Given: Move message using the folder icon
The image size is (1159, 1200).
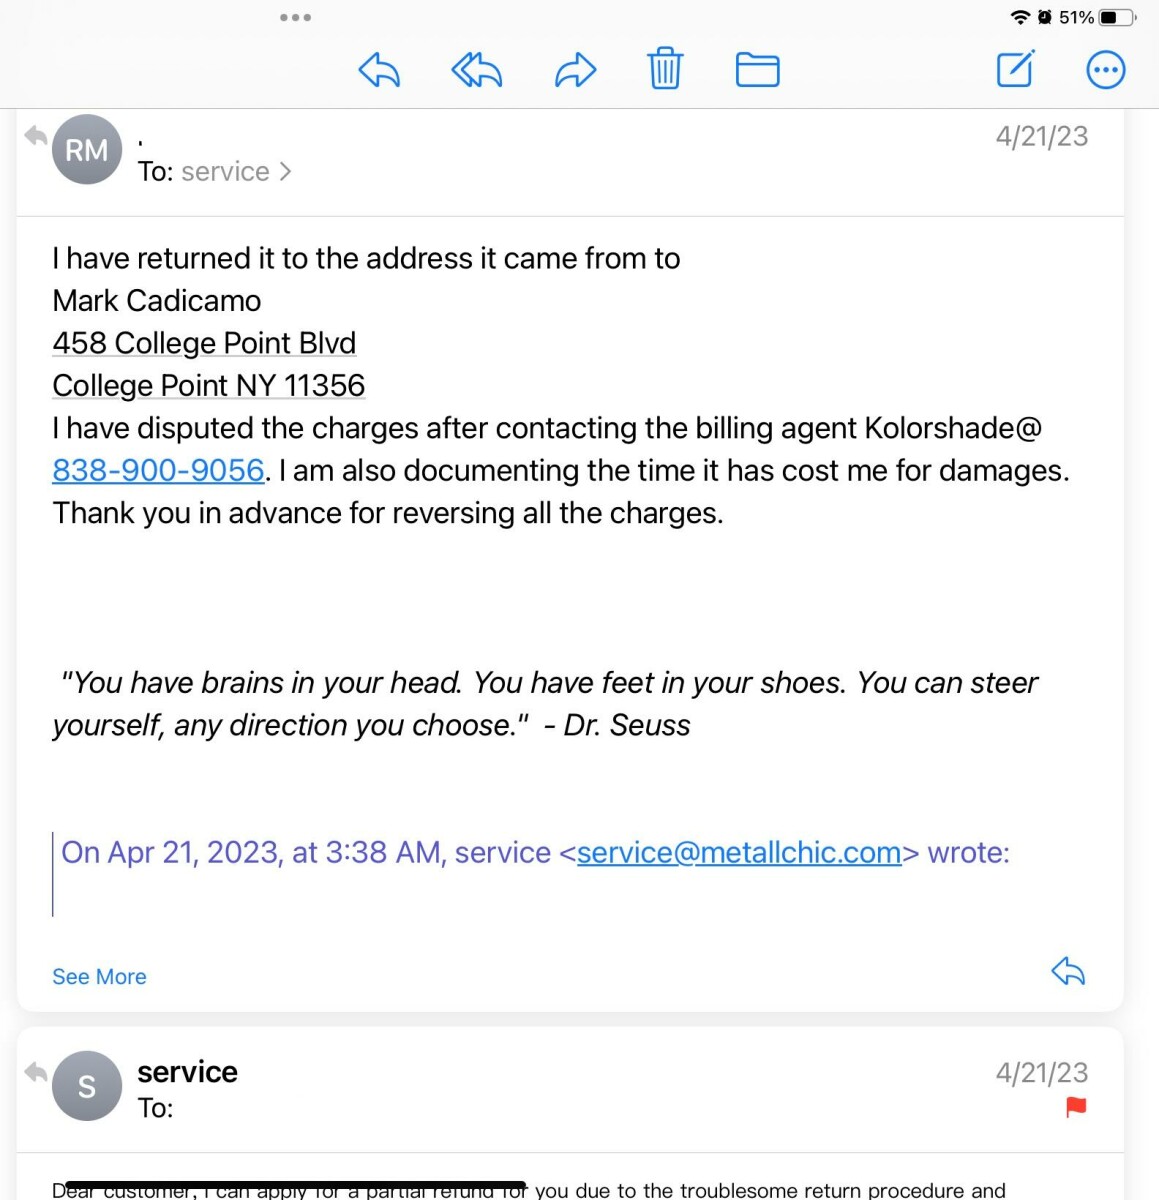Looking at the screenshot, I should coord(757,69).
